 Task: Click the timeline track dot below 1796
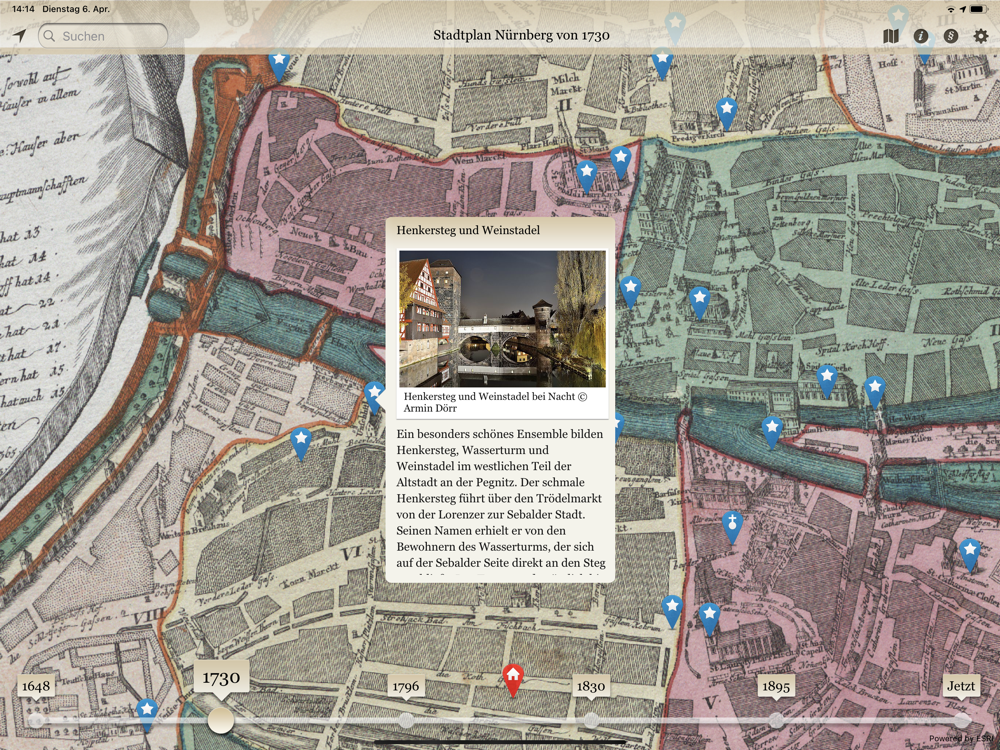(406, 721)
